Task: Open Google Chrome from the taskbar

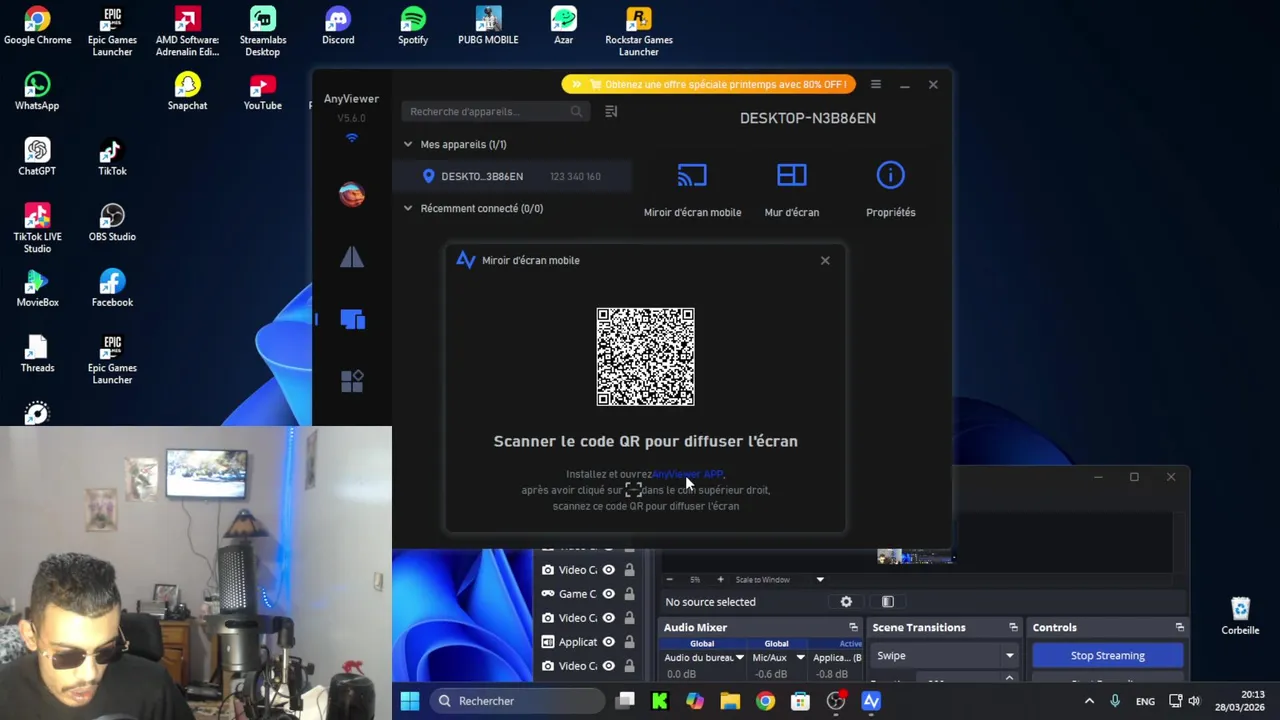Action: [x=765, y=701]
